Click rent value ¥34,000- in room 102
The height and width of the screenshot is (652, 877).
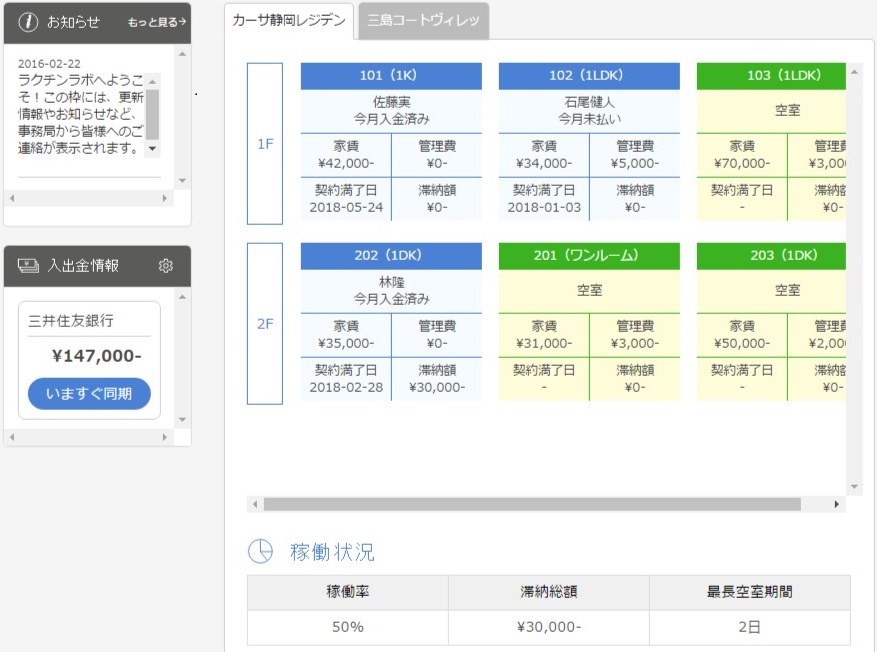pyautogui.click(x=544, y=163)
